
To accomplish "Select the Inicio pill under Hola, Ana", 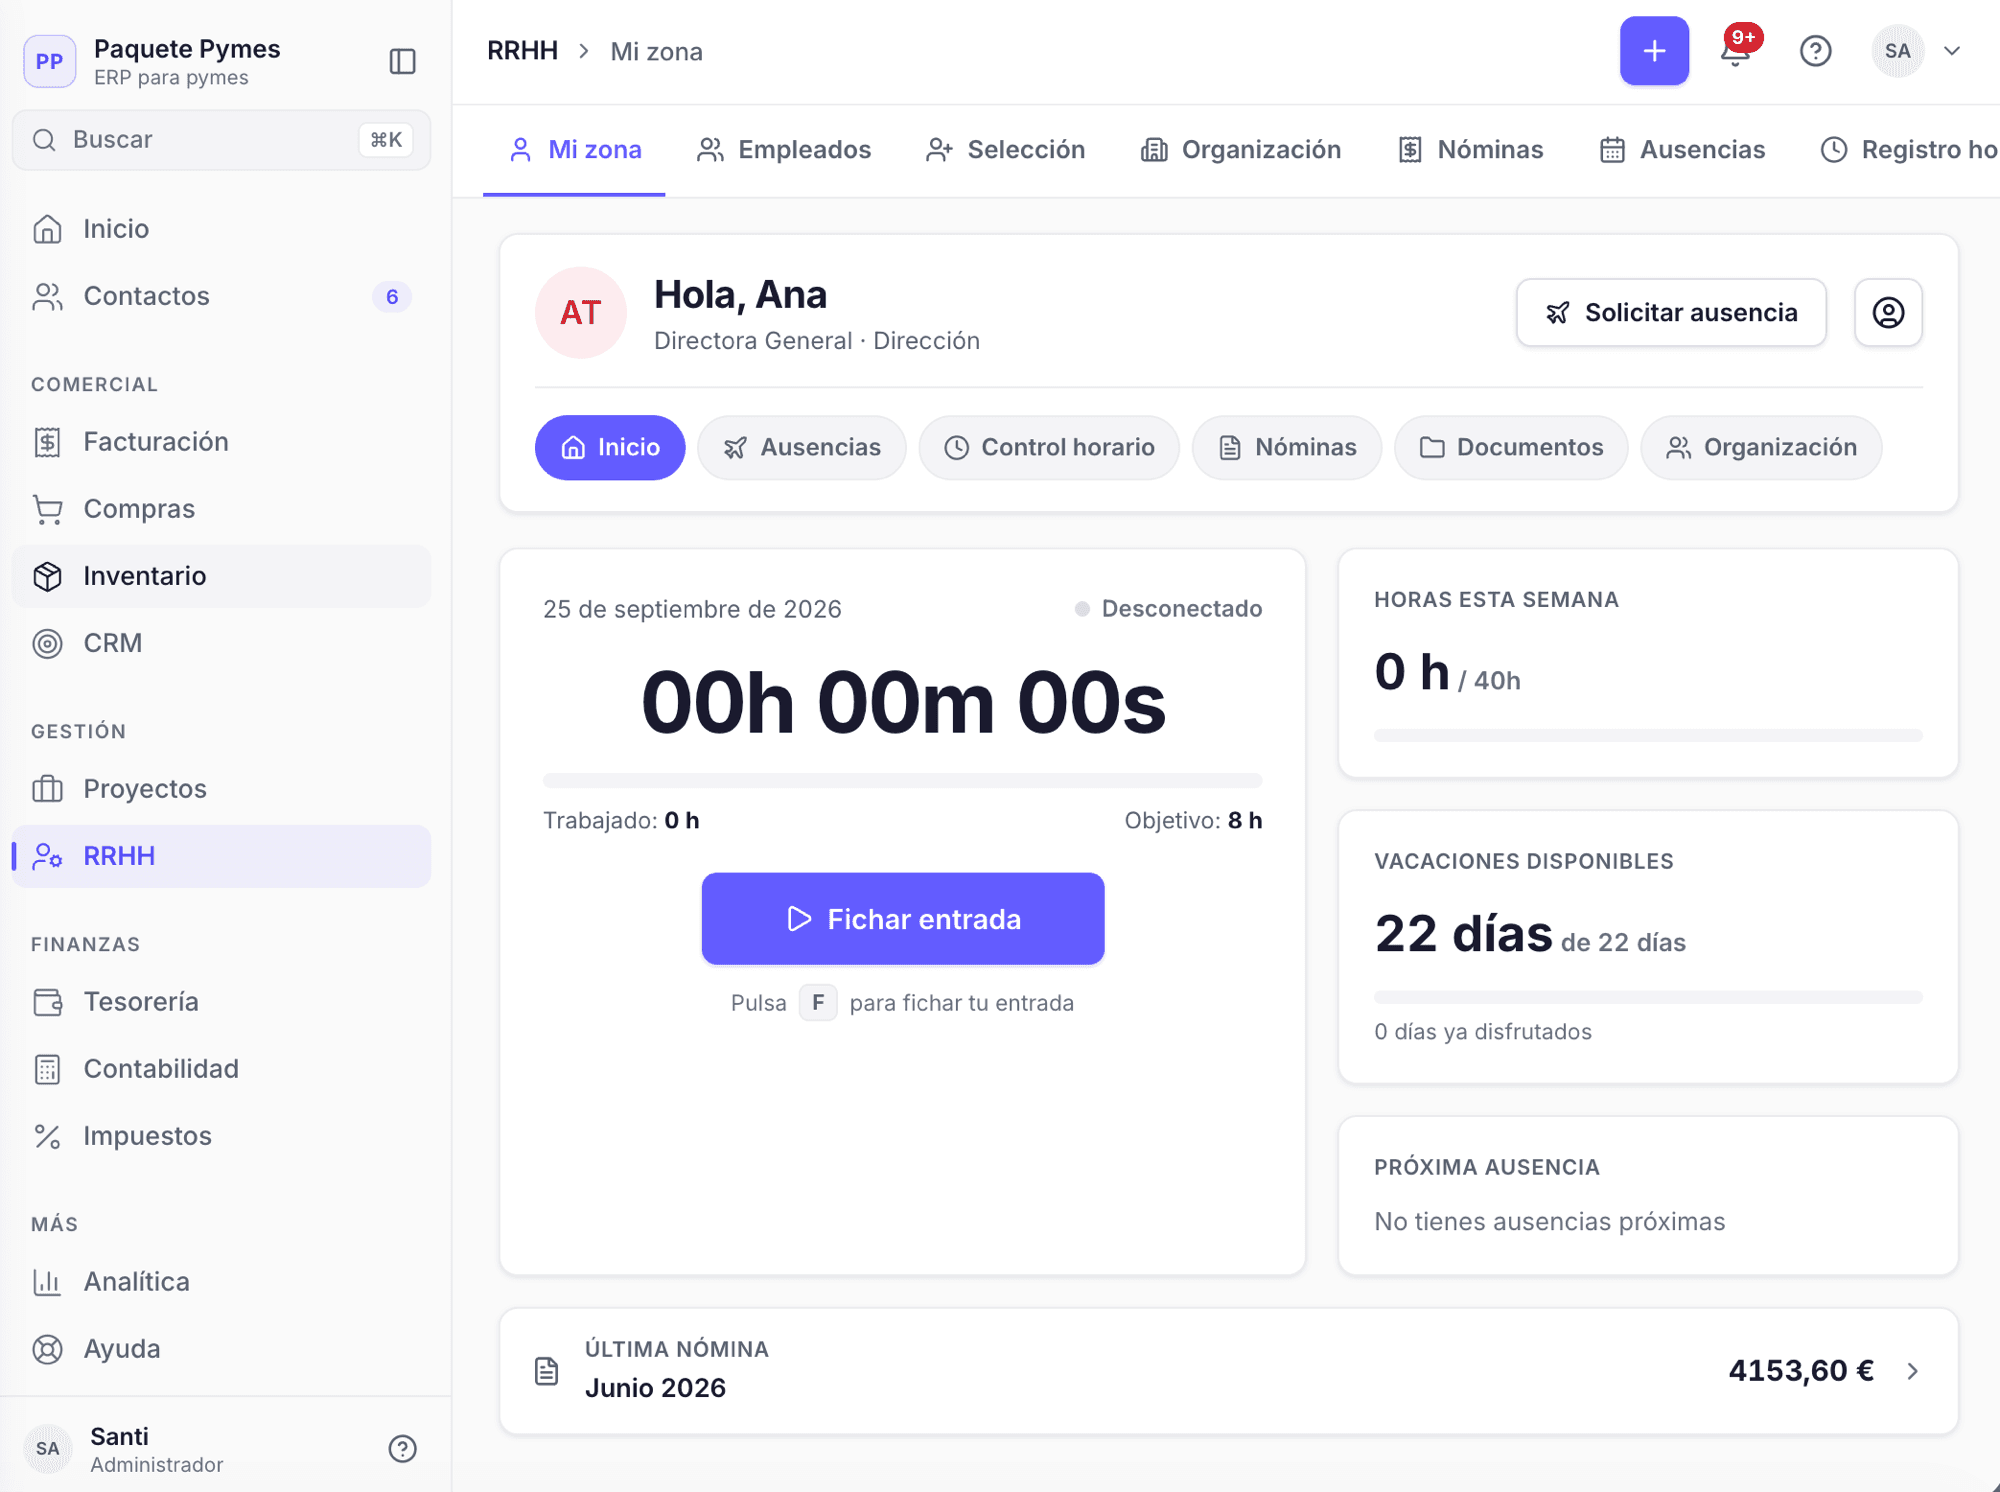I will [x=610, y=448].
